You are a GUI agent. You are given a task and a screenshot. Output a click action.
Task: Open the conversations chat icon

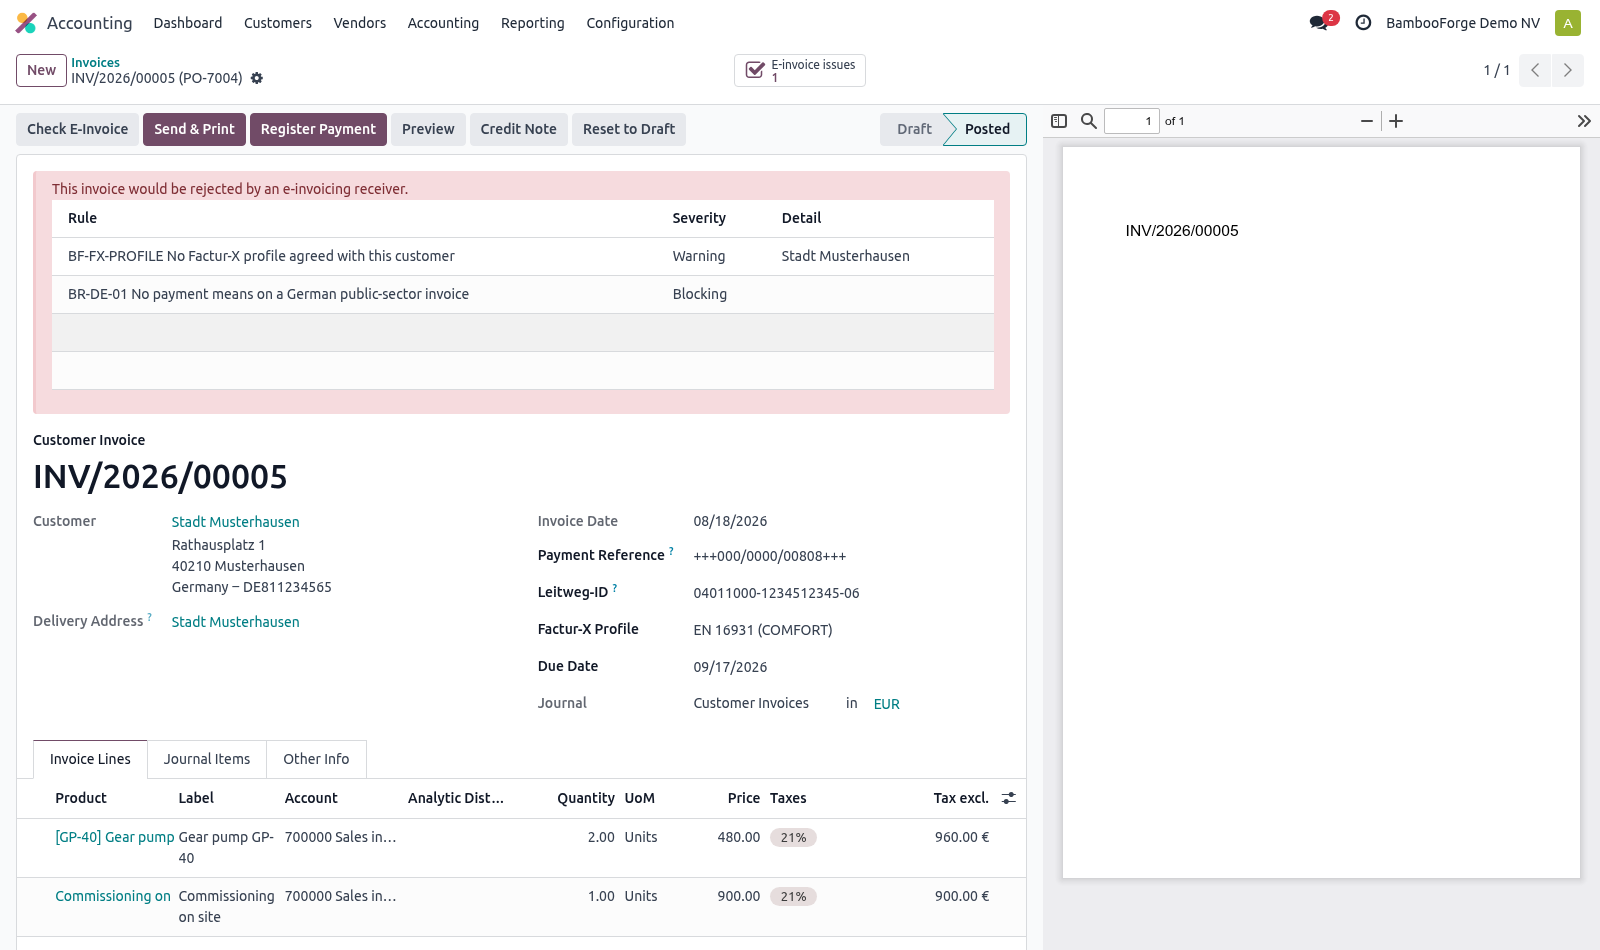(1320, 23)
